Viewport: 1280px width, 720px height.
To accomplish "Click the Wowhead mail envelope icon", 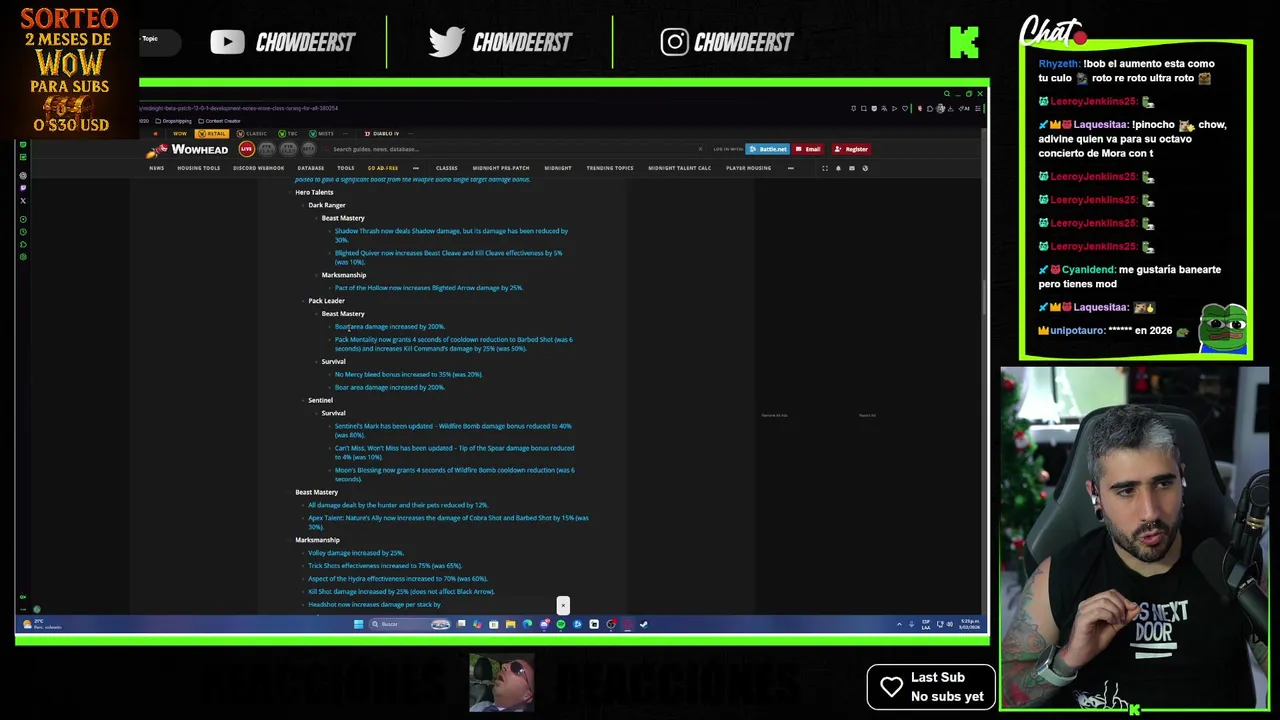I will pyautogui.click(x=852, y=168).
